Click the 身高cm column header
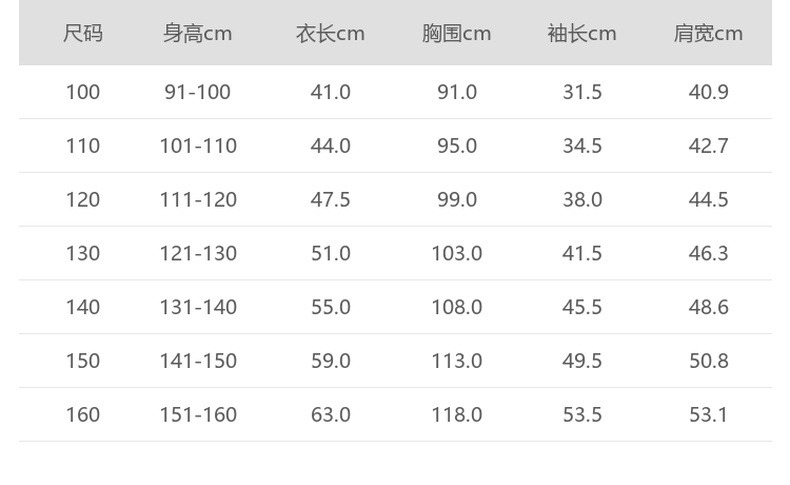Screen dimensions: 790x485 (197, 33)
